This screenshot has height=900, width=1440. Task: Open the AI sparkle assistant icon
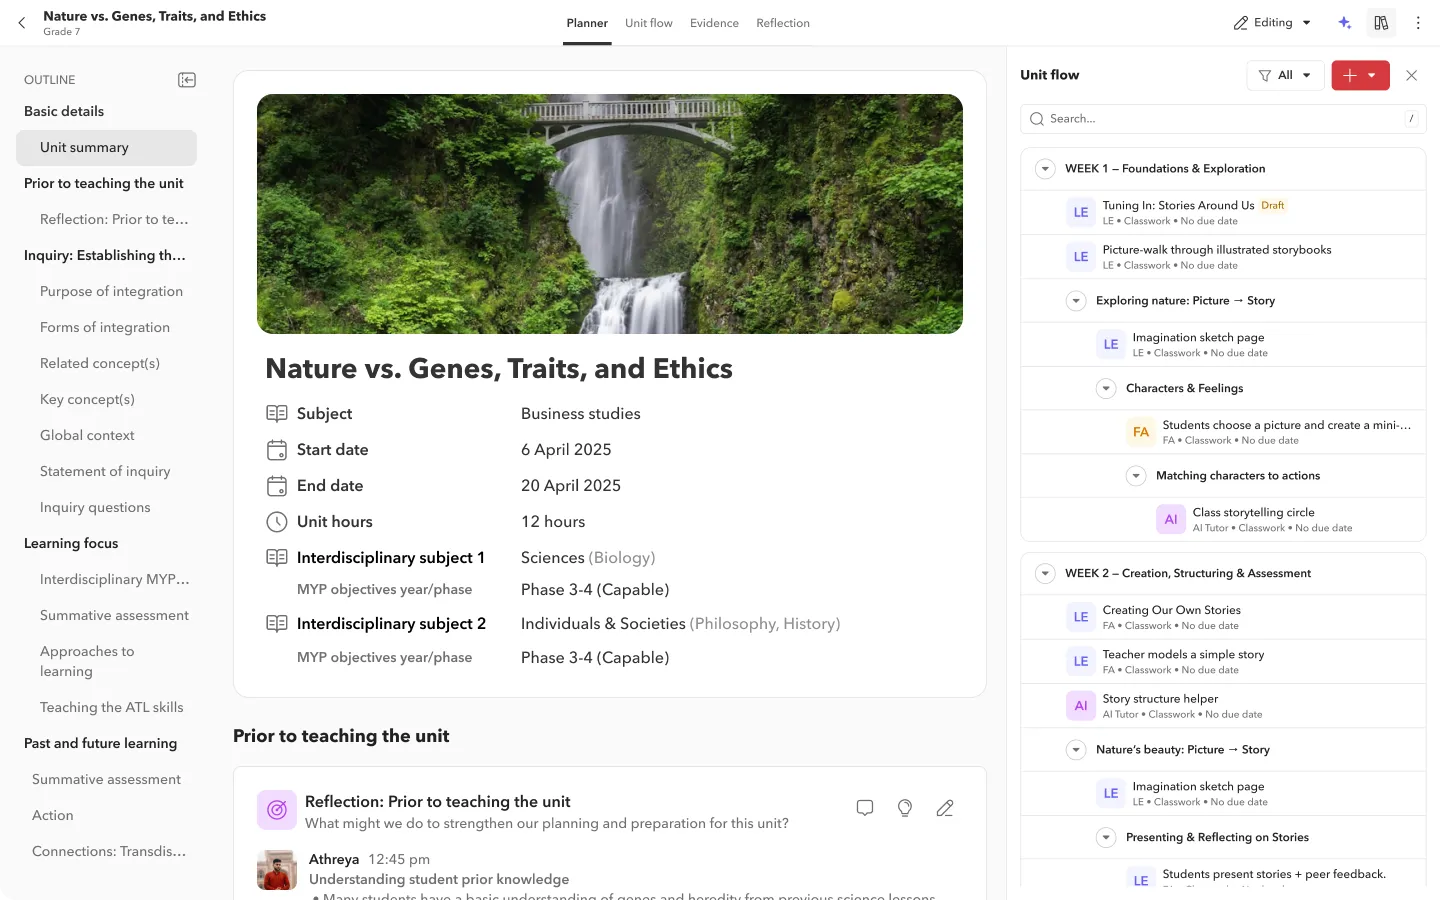click(1345, 23)
